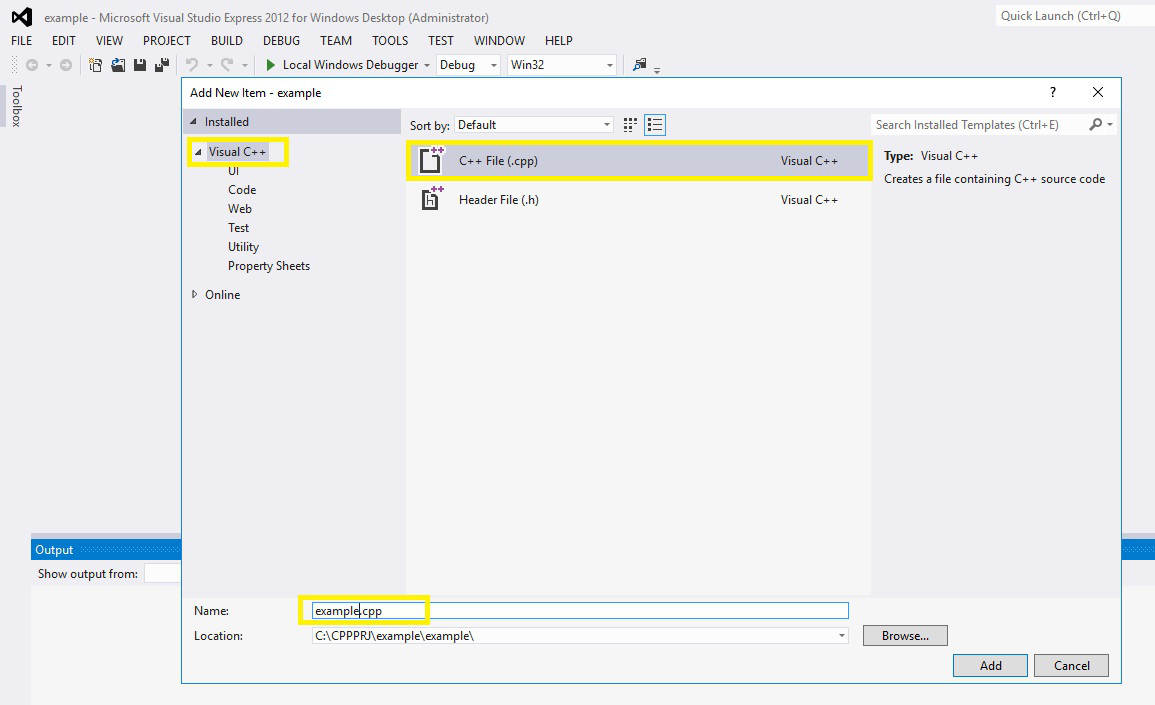The width and height of the screenshot is (1155, 705).
Task: Click the Find in Files toolbar icon
Action: pyautogui.click(x=639, y=65)
